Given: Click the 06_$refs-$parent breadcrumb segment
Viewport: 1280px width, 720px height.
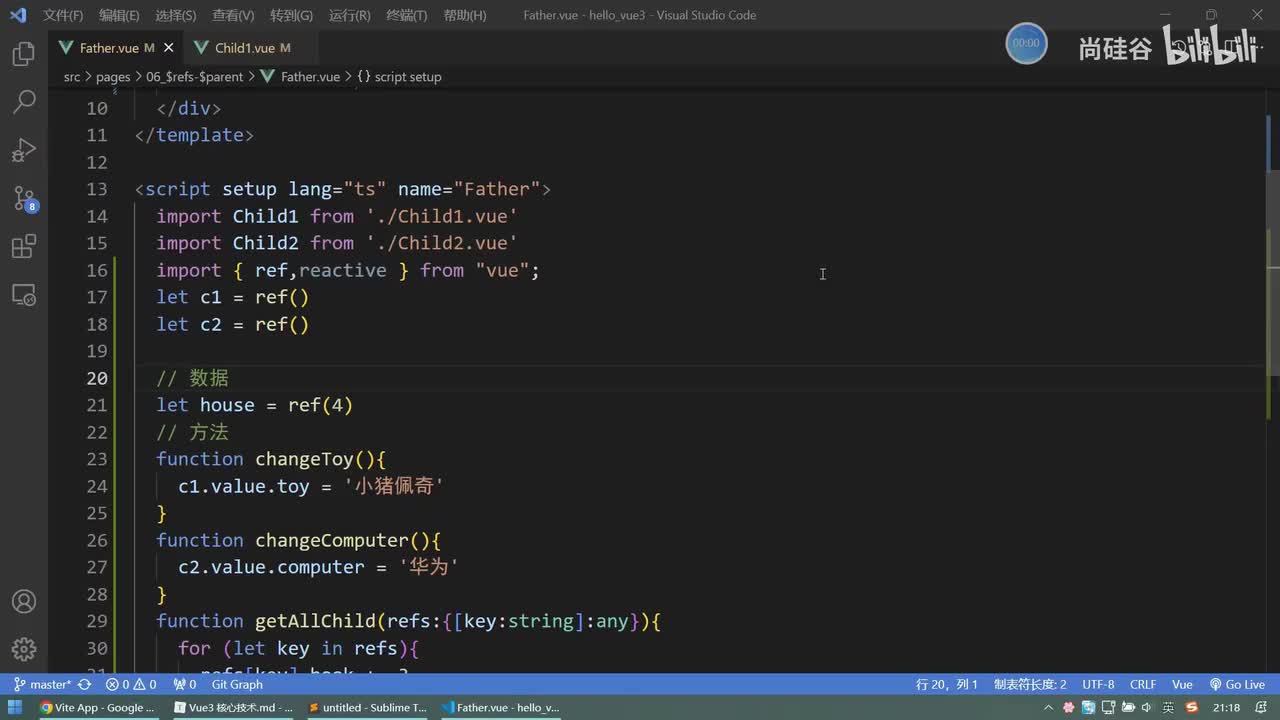Looking at the screenshot, I should [x=194, y=77].
